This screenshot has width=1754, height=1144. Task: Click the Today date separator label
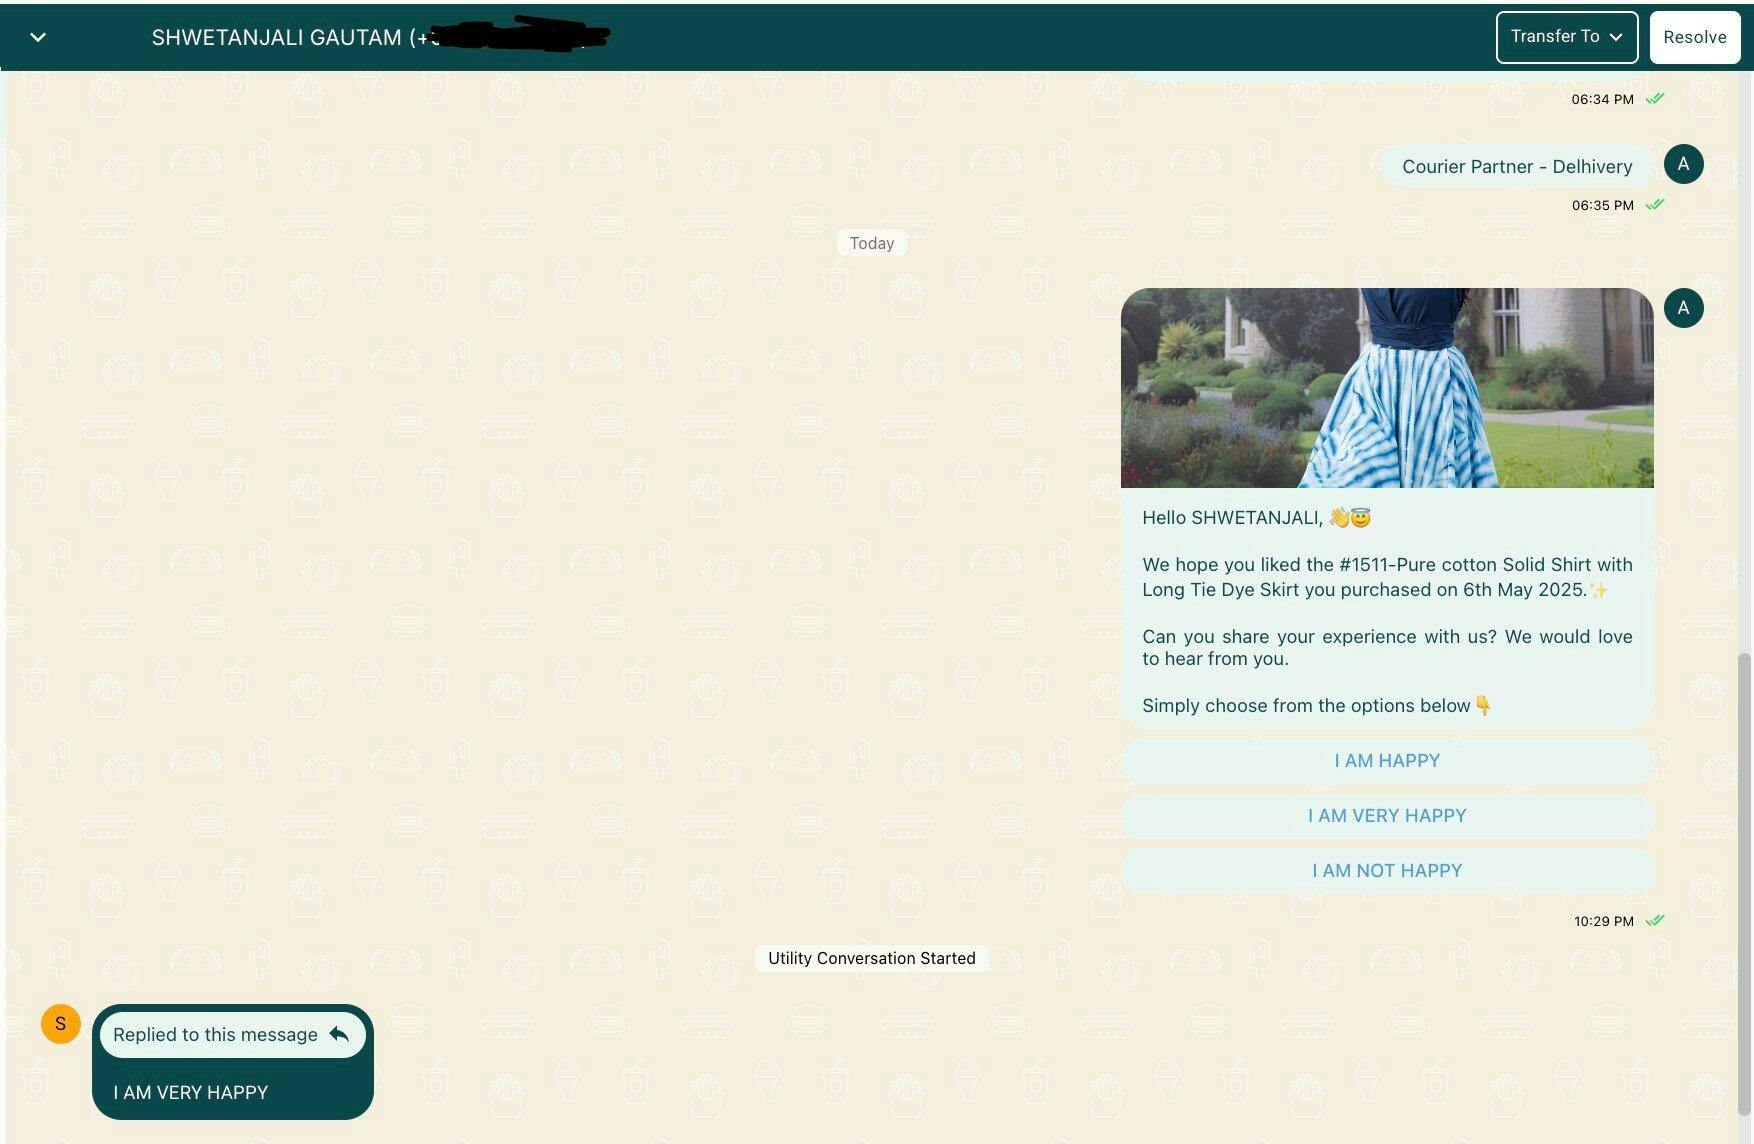[871, 243]
